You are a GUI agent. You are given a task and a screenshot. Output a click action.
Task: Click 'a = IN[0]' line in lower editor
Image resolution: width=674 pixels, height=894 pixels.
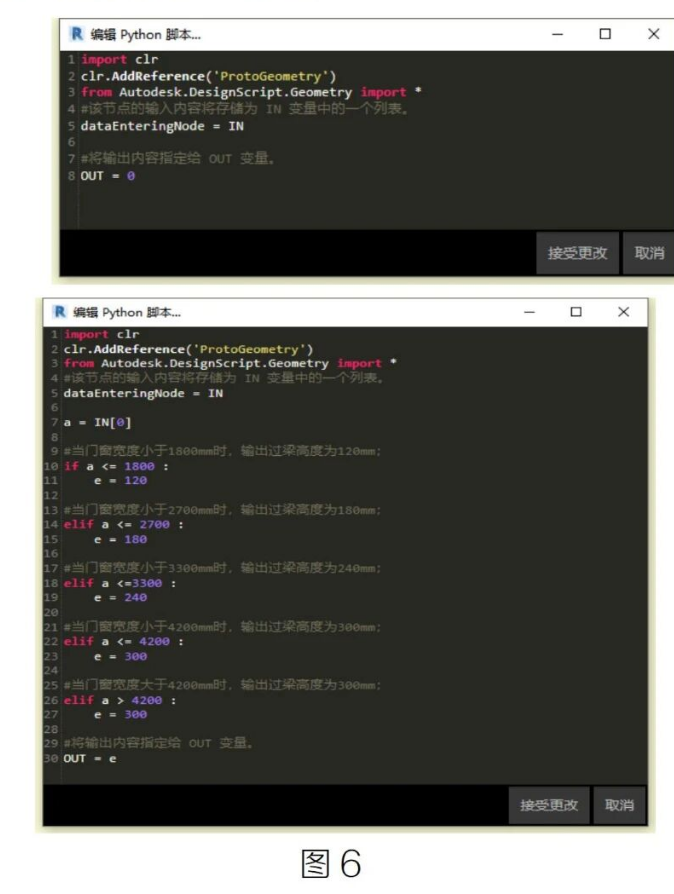98,422
